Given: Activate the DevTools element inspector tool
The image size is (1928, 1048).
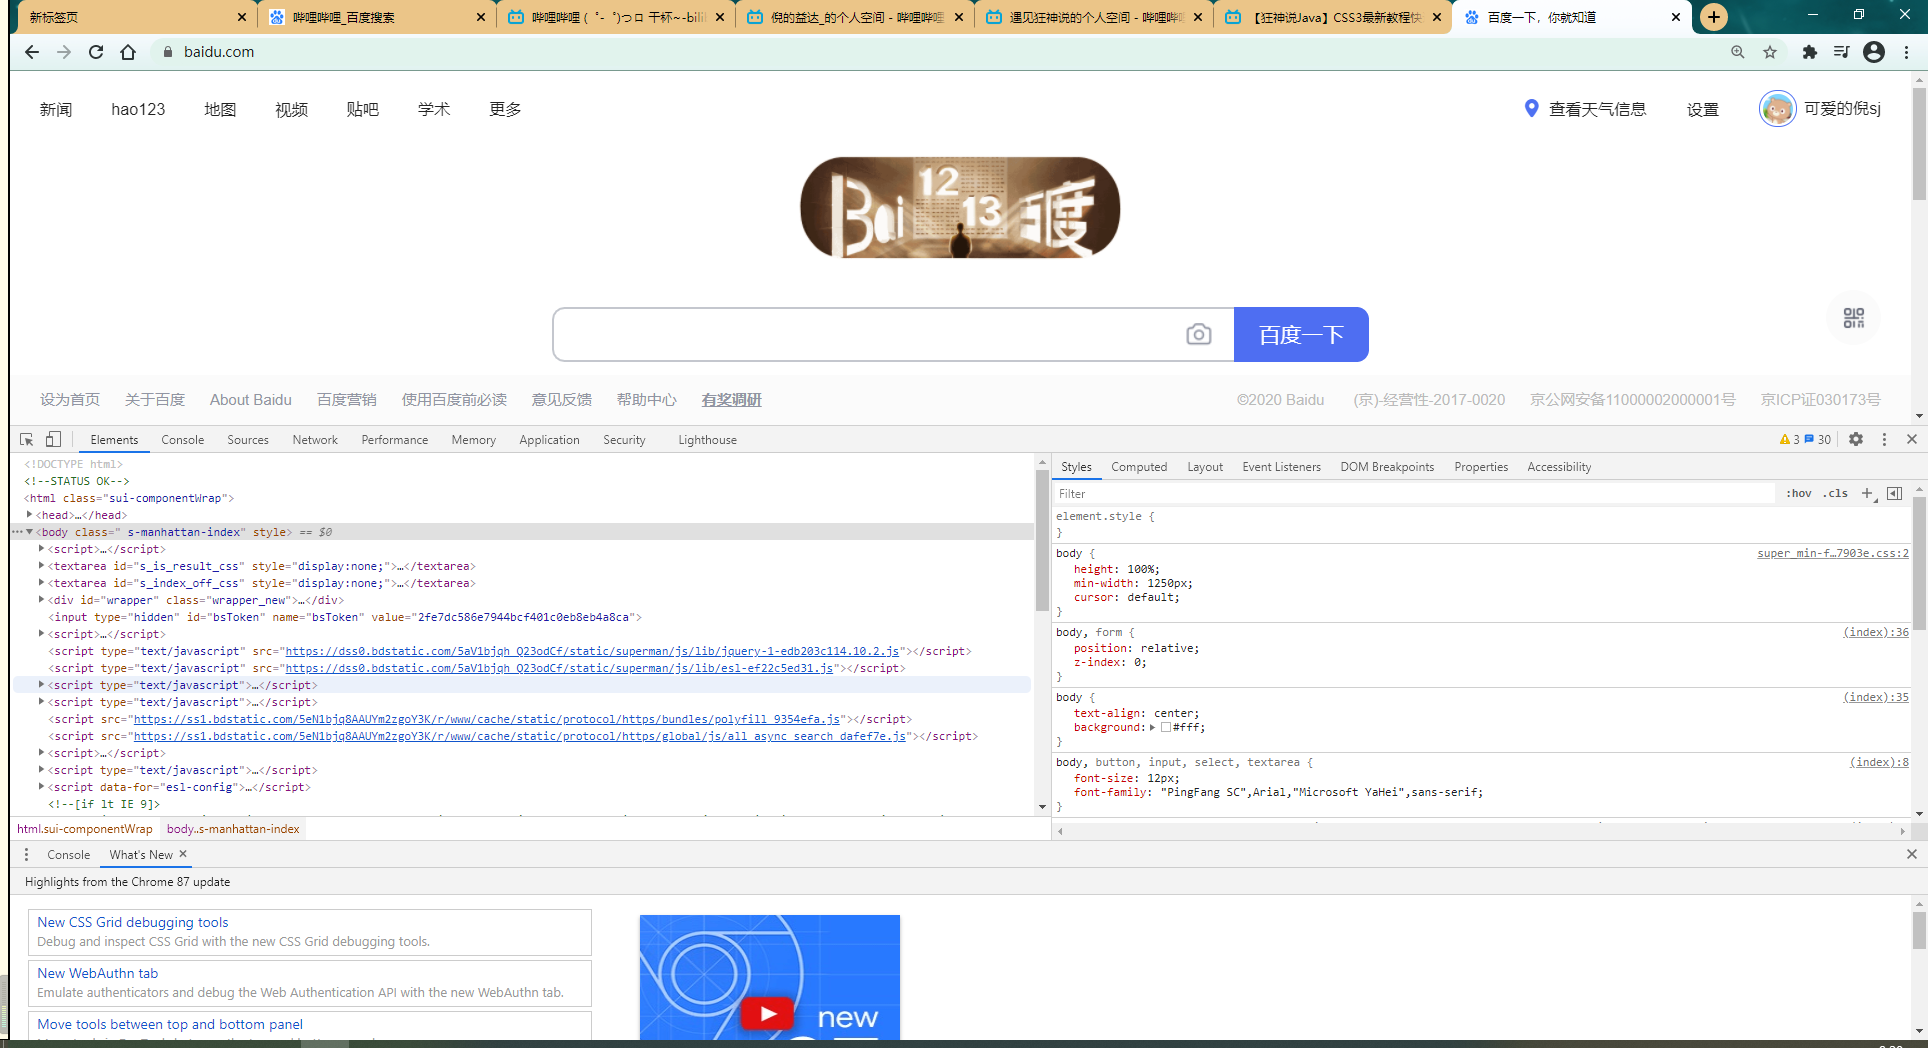Looking at the screenshot, I should point(27,439).
